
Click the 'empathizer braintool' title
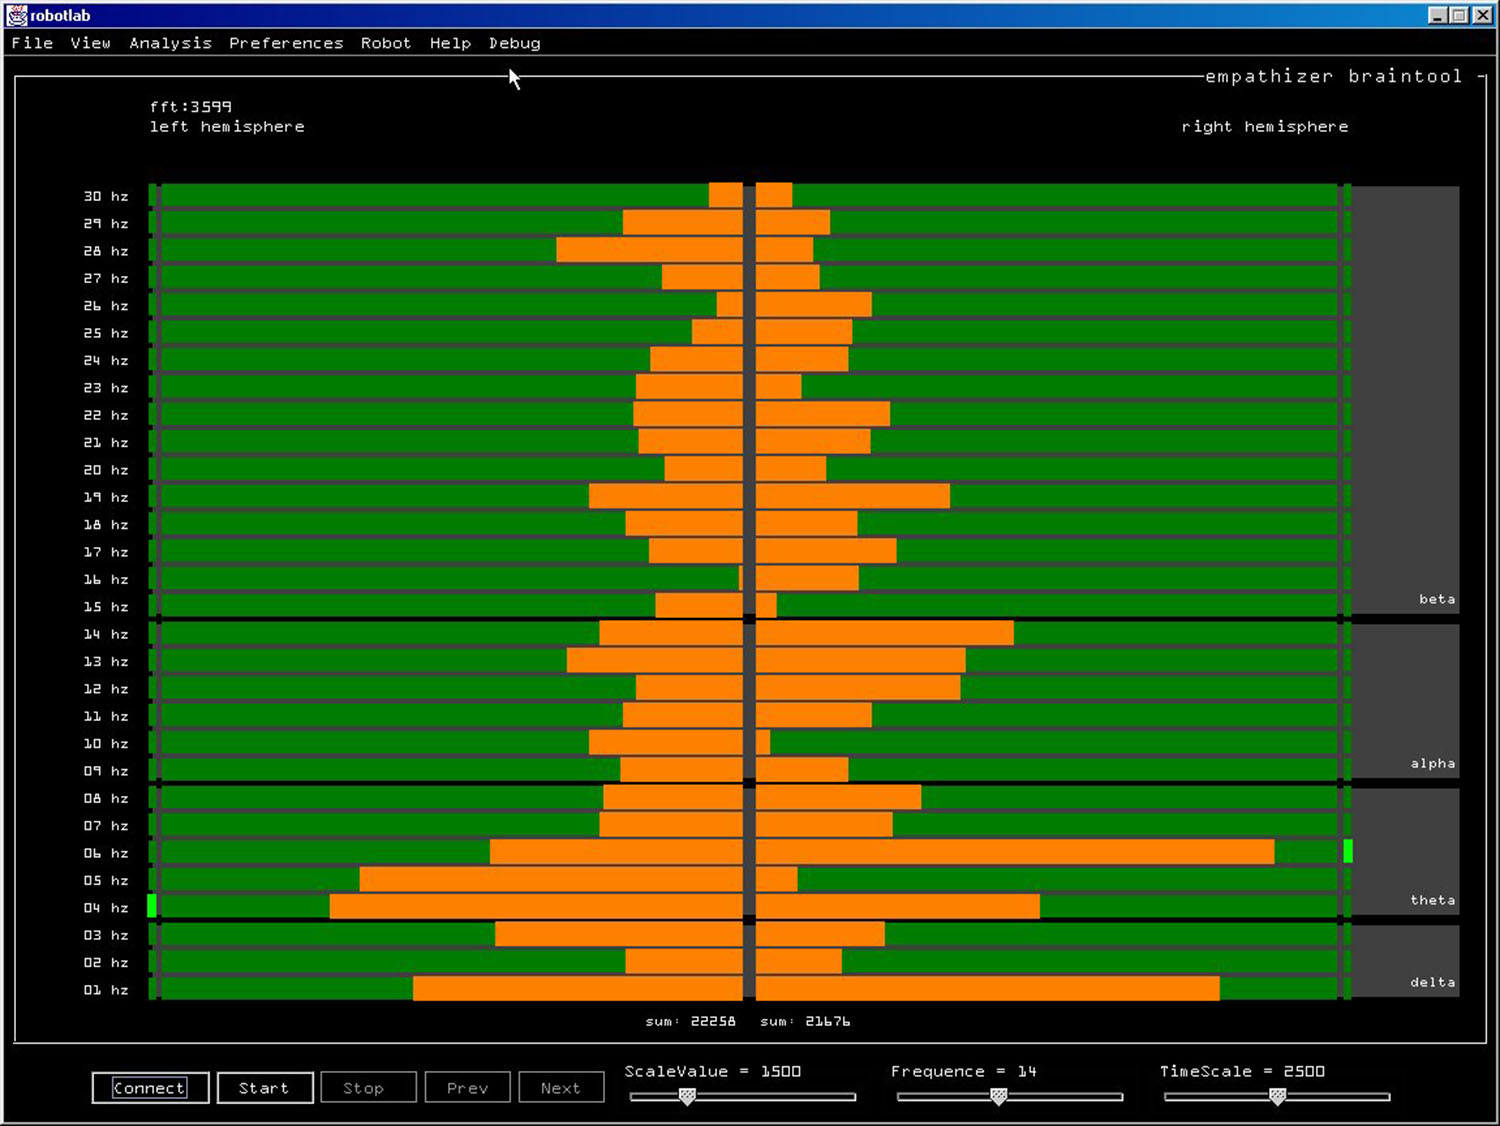(1334, 76)
